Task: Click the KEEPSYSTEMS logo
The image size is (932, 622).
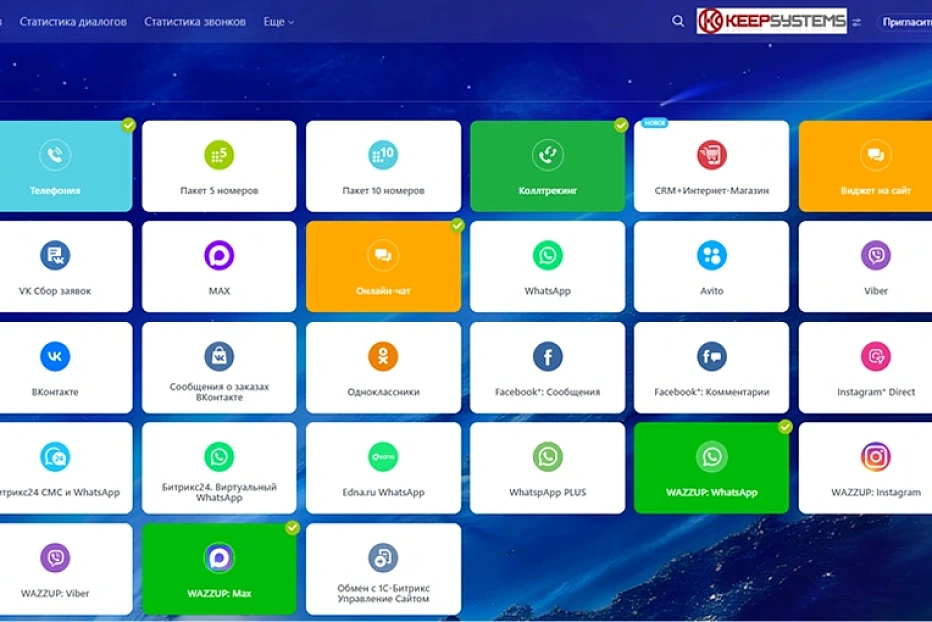Action: coord(771,21)
